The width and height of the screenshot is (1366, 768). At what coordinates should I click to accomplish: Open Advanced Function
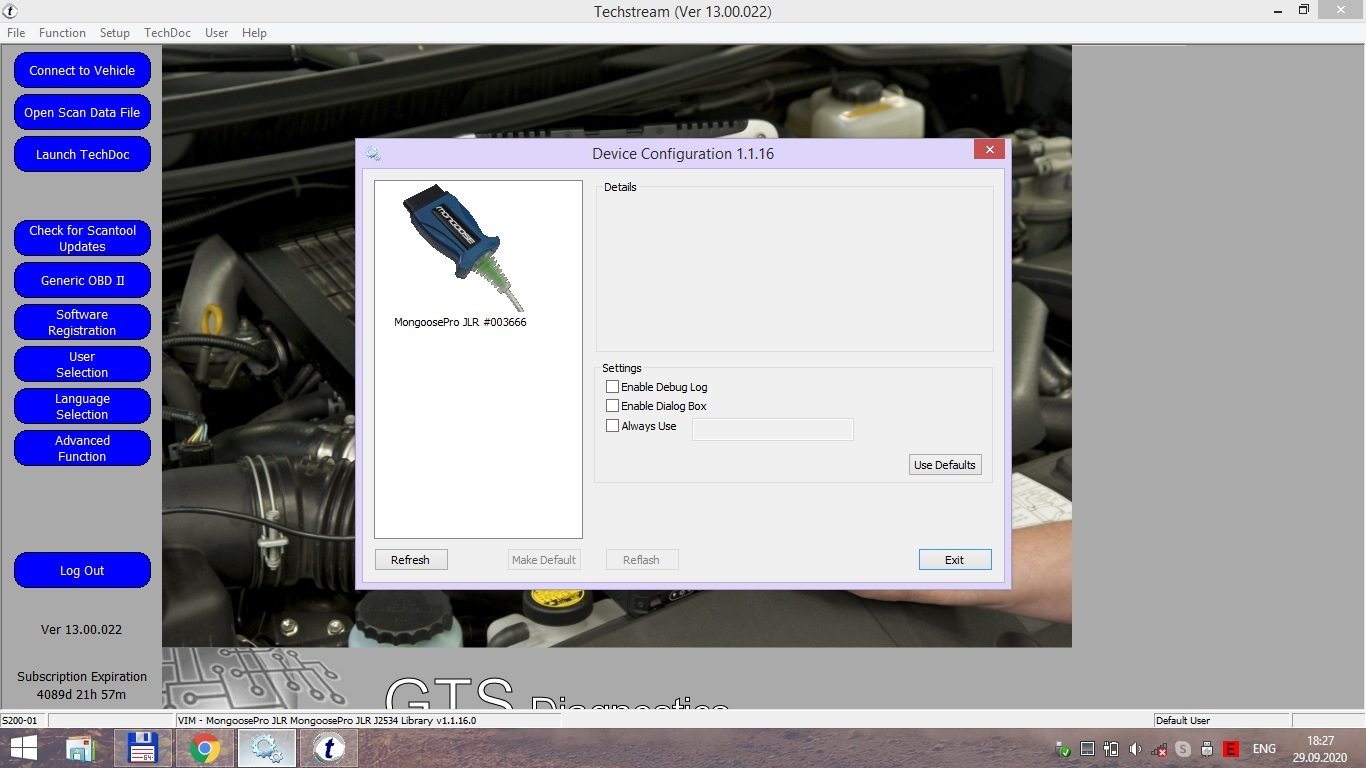[82, 449]
